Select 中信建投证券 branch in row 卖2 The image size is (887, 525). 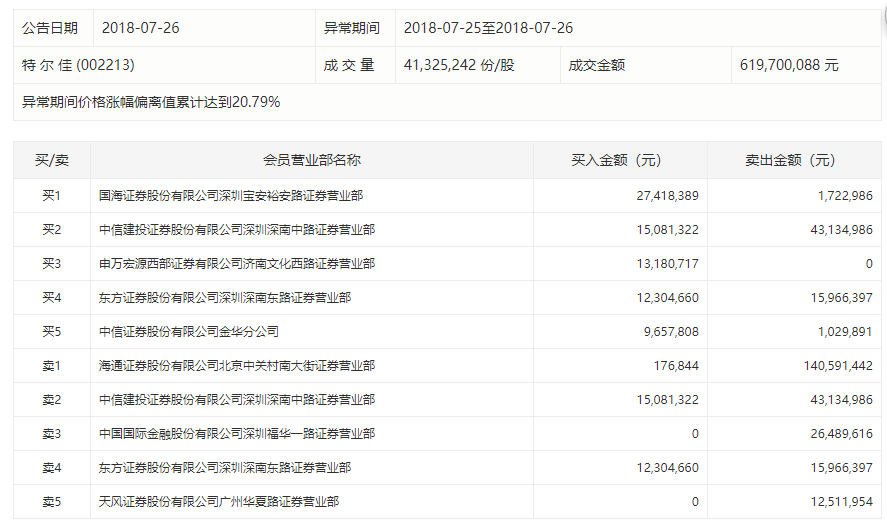point(237,400)
